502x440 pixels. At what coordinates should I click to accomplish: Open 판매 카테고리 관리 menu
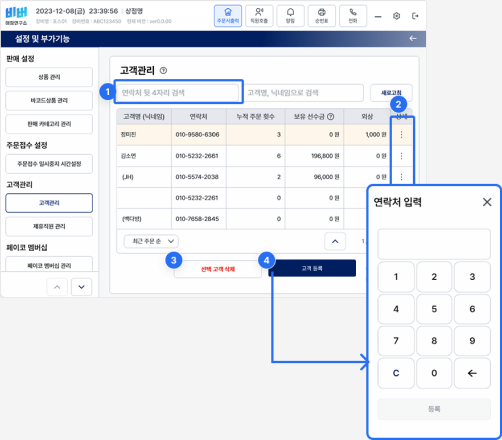49,124
